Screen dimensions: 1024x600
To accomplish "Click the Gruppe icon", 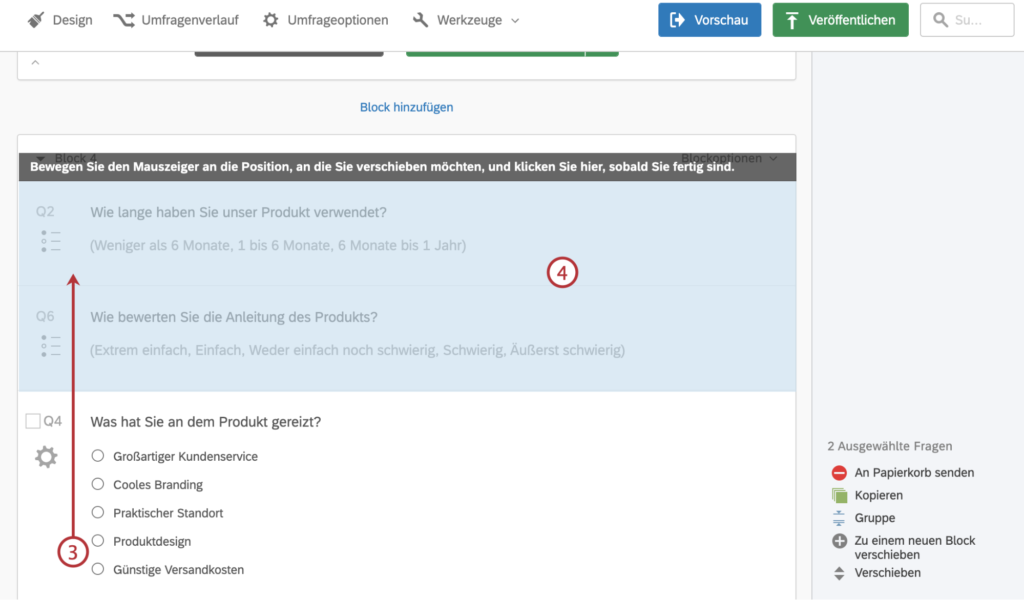I will click(839, 518).
